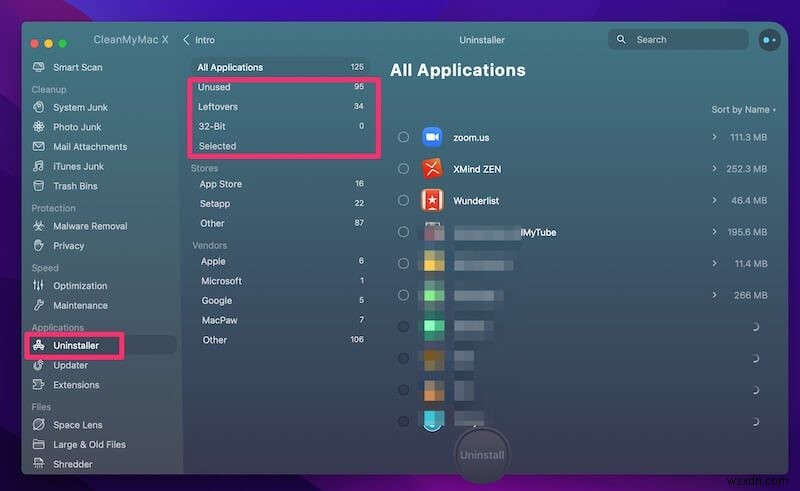Tick the checkbox for the MyTube app
800x491 pixels.
click(x=403, y=232)
